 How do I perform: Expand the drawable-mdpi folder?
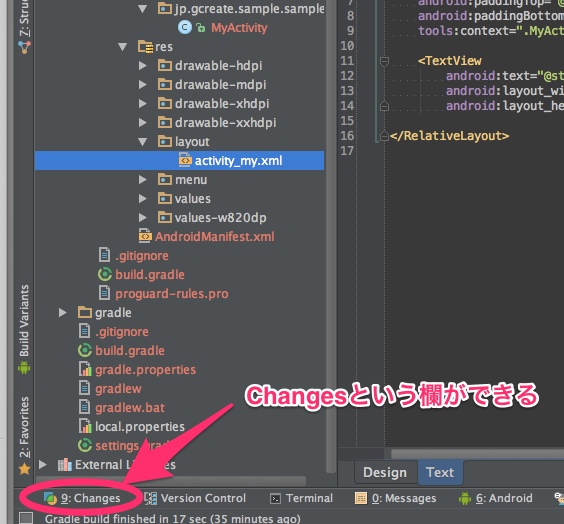click(143, 85)
